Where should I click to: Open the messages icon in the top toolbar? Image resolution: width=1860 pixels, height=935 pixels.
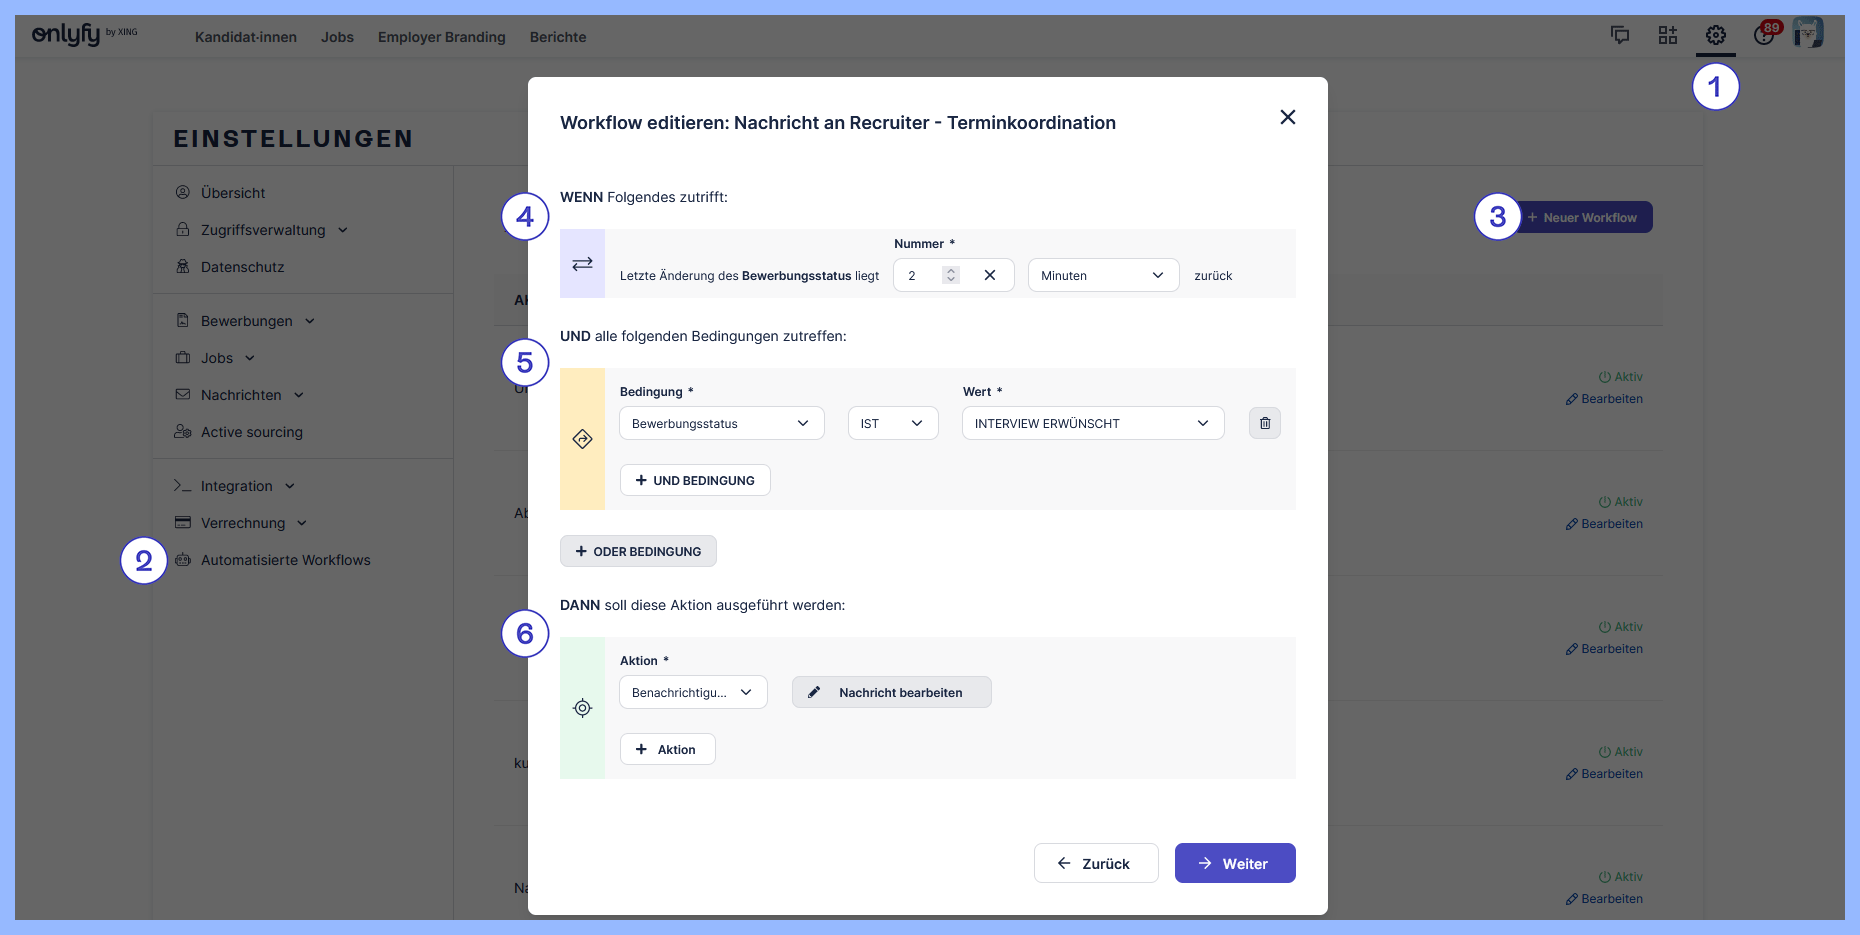(x=1620, y=34)
